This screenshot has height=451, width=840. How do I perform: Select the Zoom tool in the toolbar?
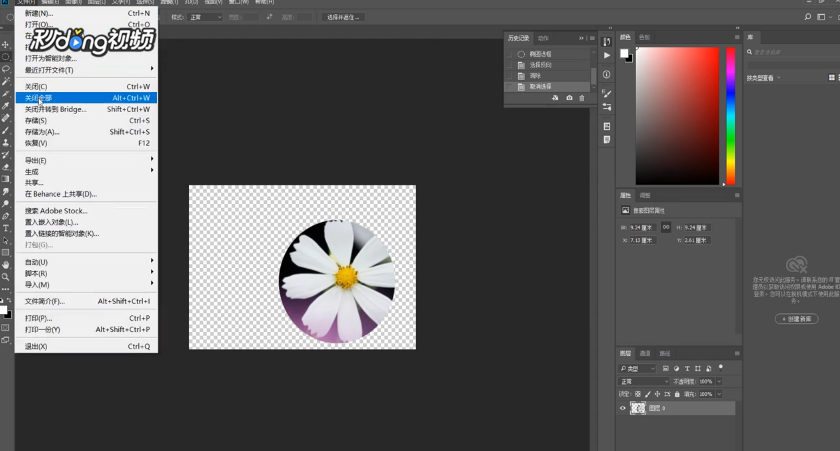6,277
